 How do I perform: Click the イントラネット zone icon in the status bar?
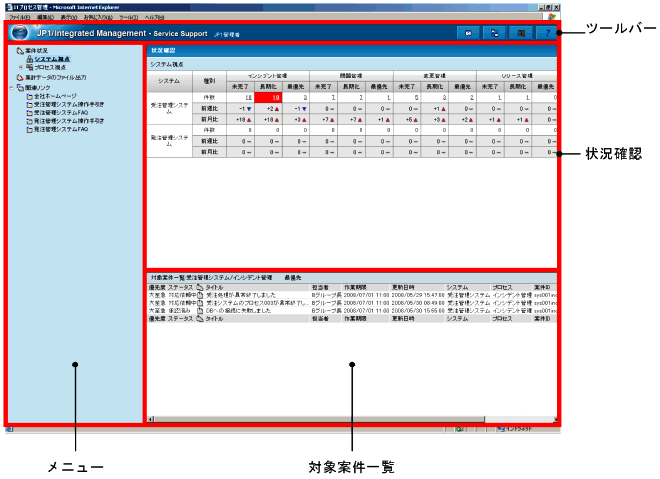point(500,429)
